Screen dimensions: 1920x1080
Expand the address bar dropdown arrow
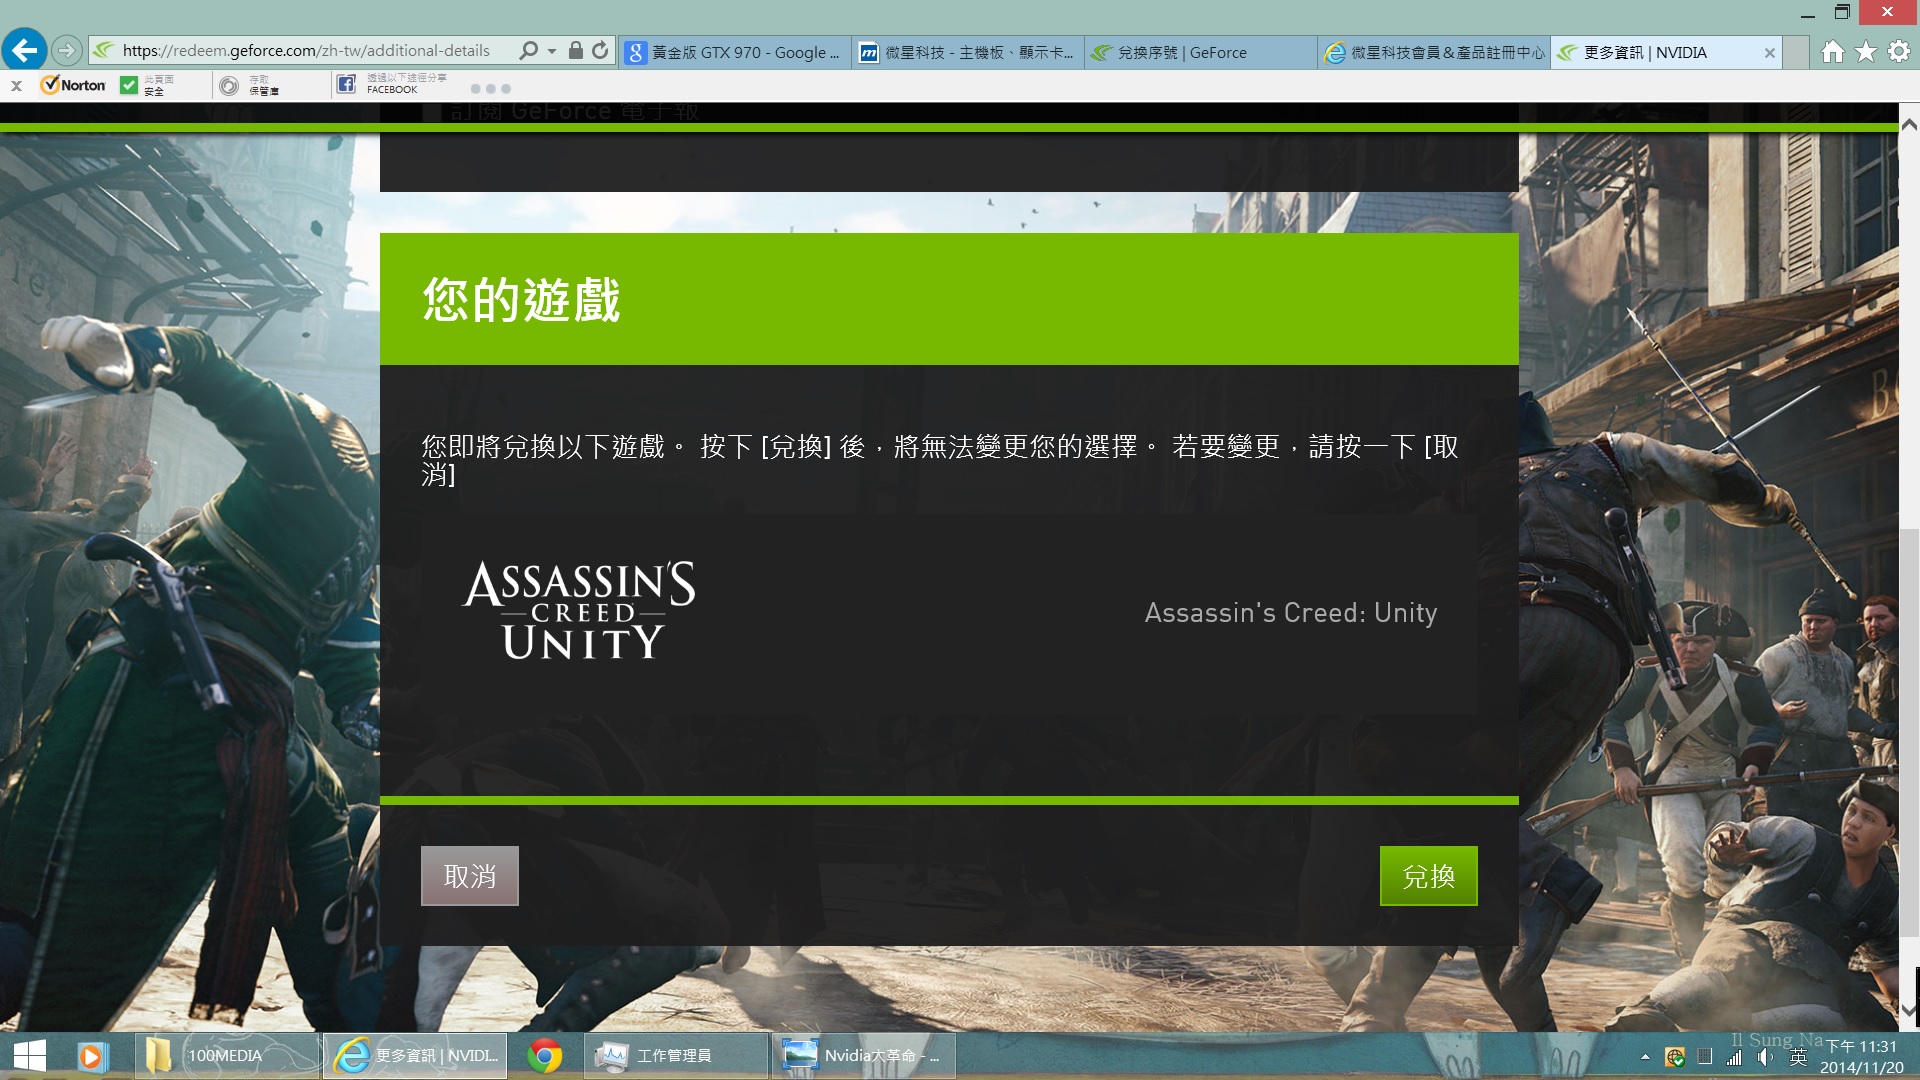[x=551, y=51]
